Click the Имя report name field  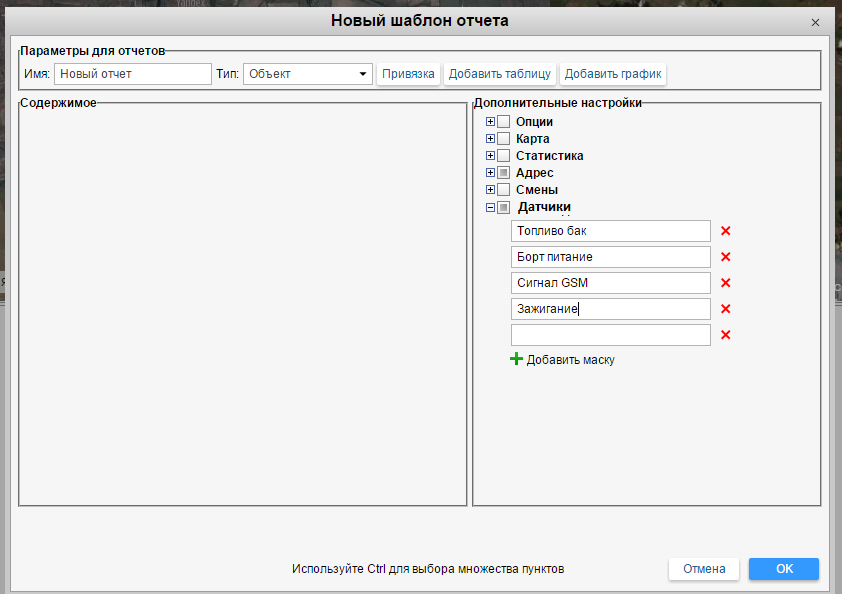point(133,74)
